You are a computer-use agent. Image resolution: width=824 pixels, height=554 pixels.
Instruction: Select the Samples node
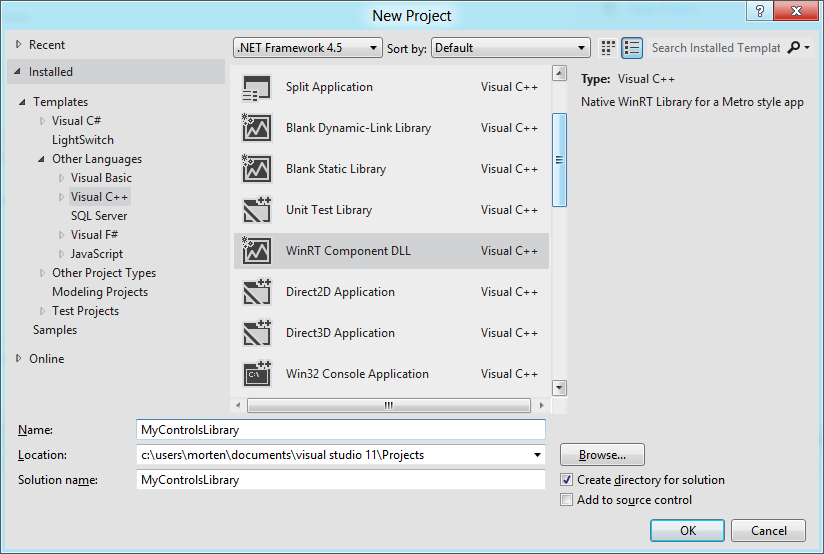(55, 330)
